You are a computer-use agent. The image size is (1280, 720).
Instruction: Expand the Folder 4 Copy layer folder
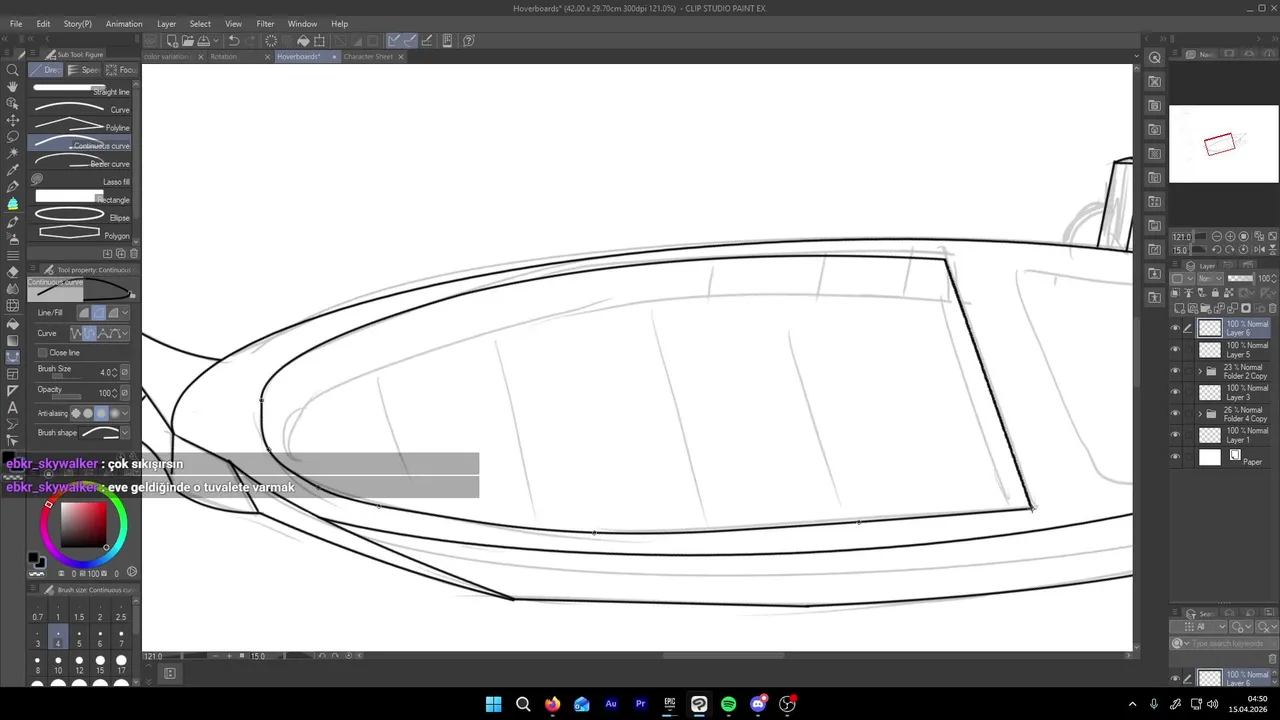point(1200,414)
